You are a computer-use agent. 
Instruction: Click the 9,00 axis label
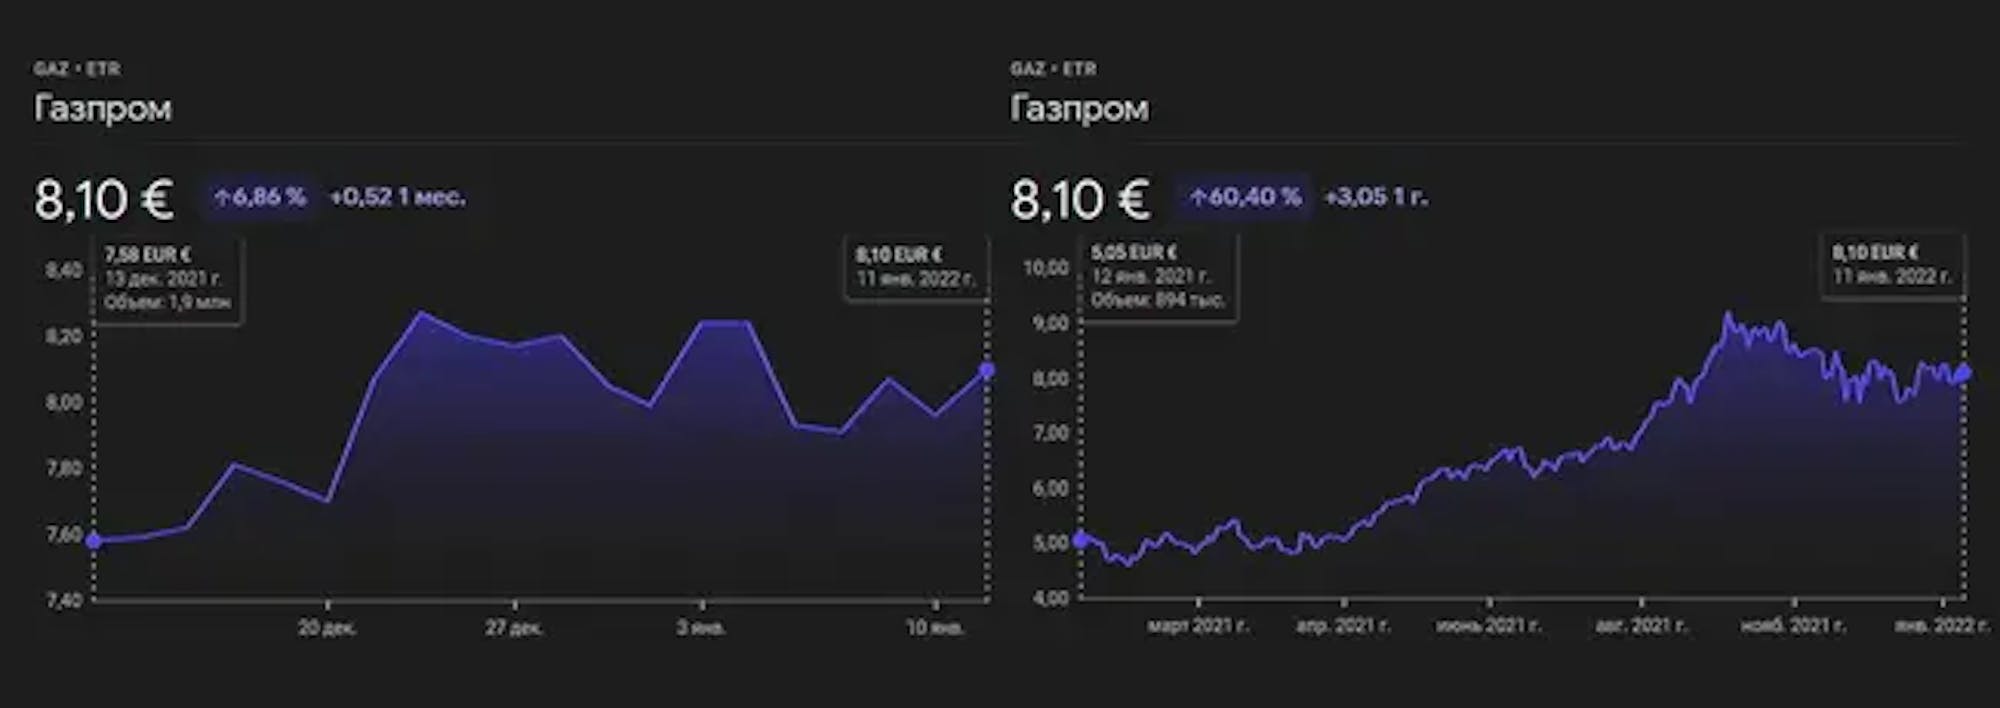1051,323
